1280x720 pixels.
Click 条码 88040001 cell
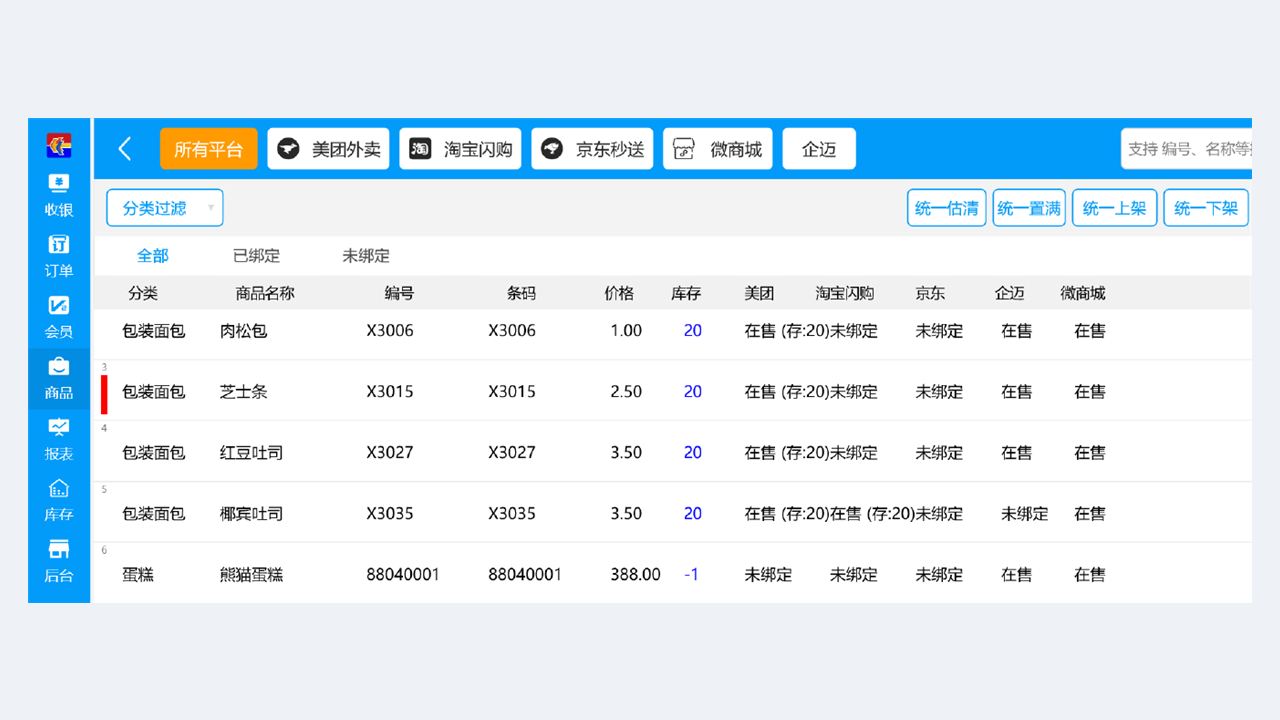525,575
